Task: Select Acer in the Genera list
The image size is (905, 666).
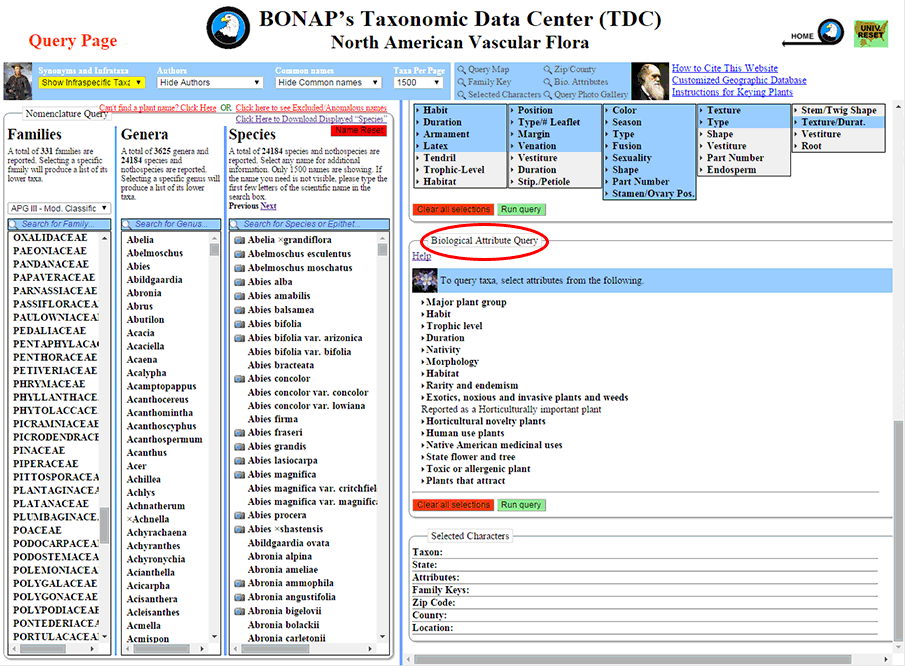Action: coord(137,466)
